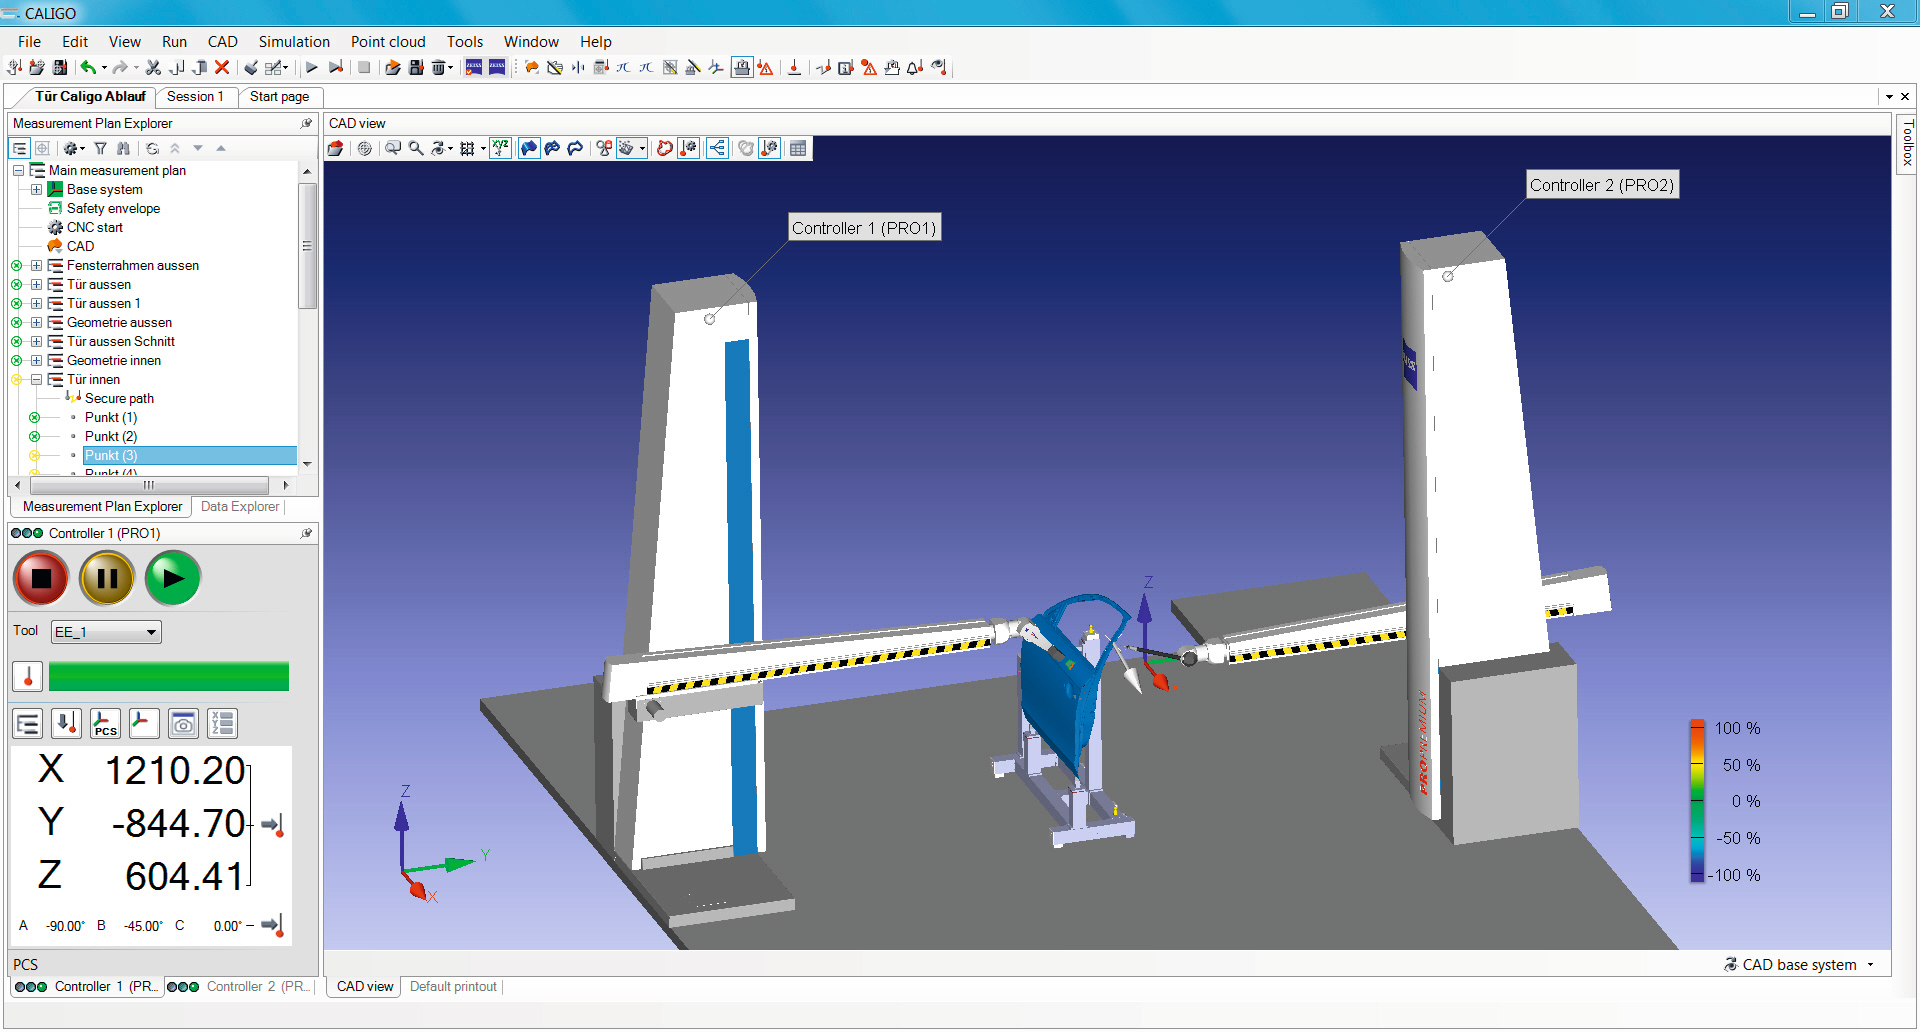Click the scissors cut icon in main toolbar
Image resolution: width=1920 pixels, height=1032 pixels.
pos(153,68)
